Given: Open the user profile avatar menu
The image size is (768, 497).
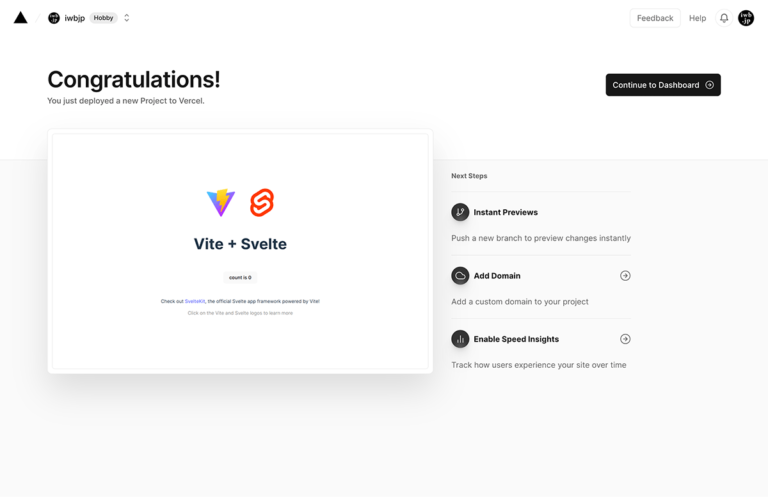Looking at the screenshot, I should pos(746,18).
